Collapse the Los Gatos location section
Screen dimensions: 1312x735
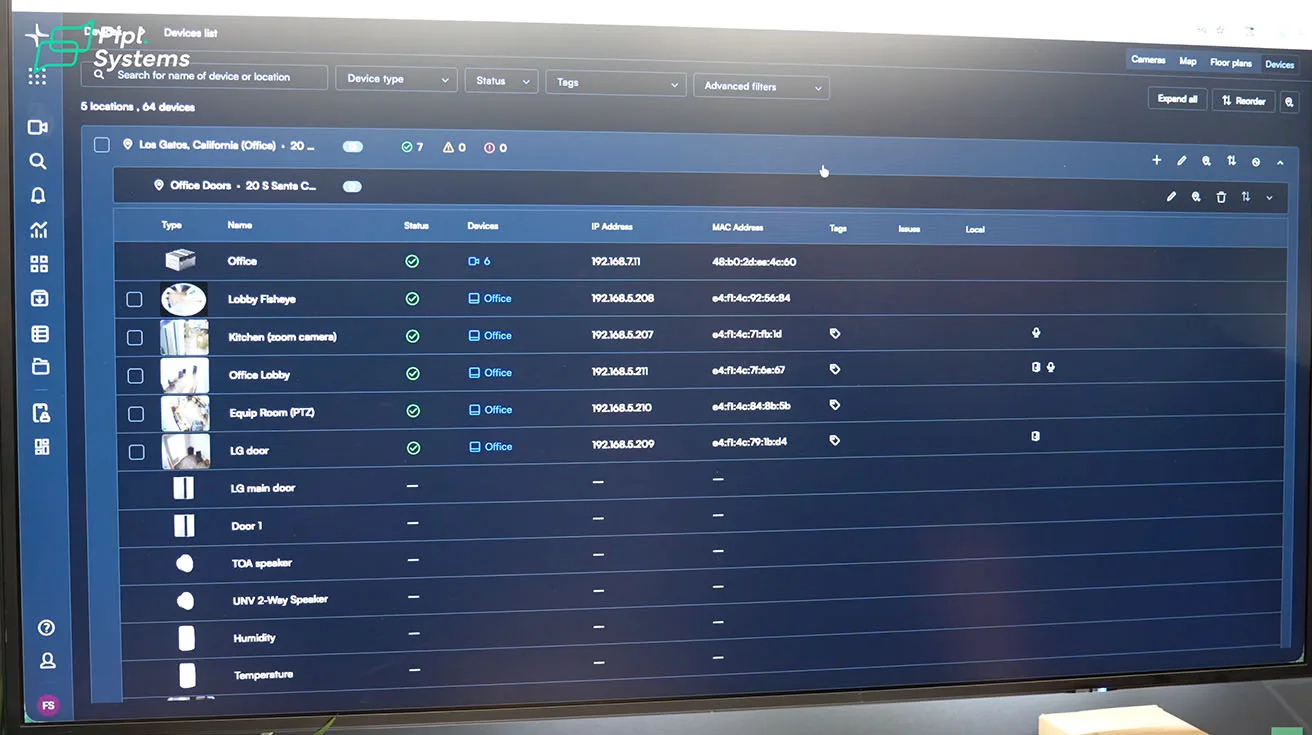tap(1280, 162)
